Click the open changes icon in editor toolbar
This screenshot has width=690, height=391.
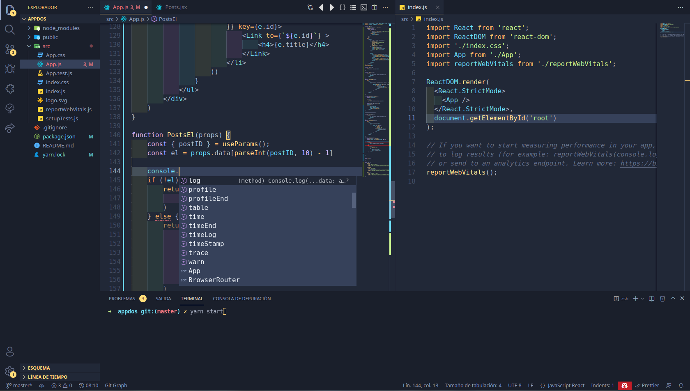[310, 7]
